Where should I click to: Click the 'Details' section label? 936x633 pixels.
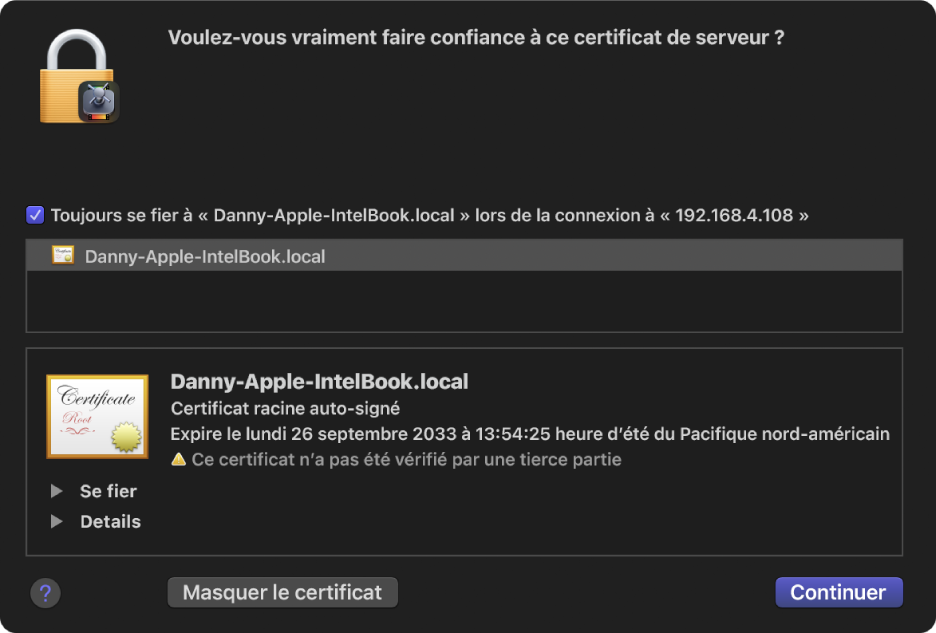coord(111,521)
